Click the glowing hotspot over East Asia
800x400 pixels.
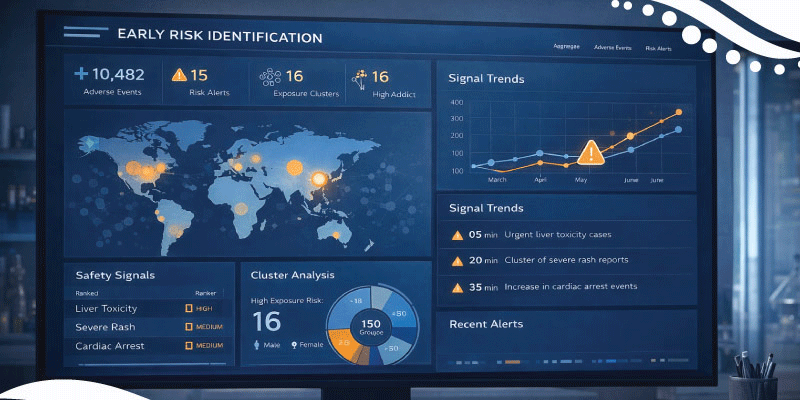[x=319, y=179]
